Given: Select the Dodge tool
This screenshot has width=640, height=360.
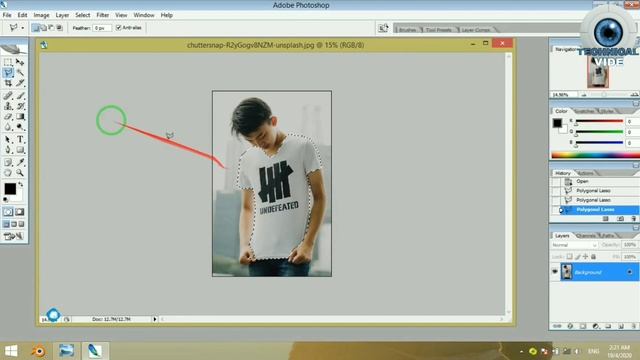Looking at the screenshot, I should point(20,127).
